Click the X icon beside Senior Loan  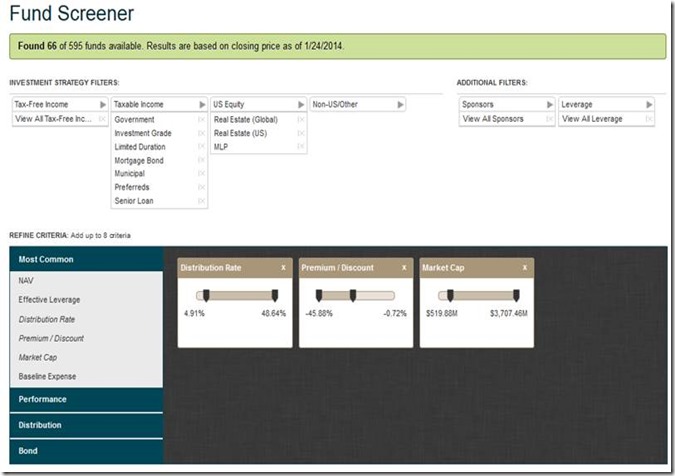[x=201, y=201]
